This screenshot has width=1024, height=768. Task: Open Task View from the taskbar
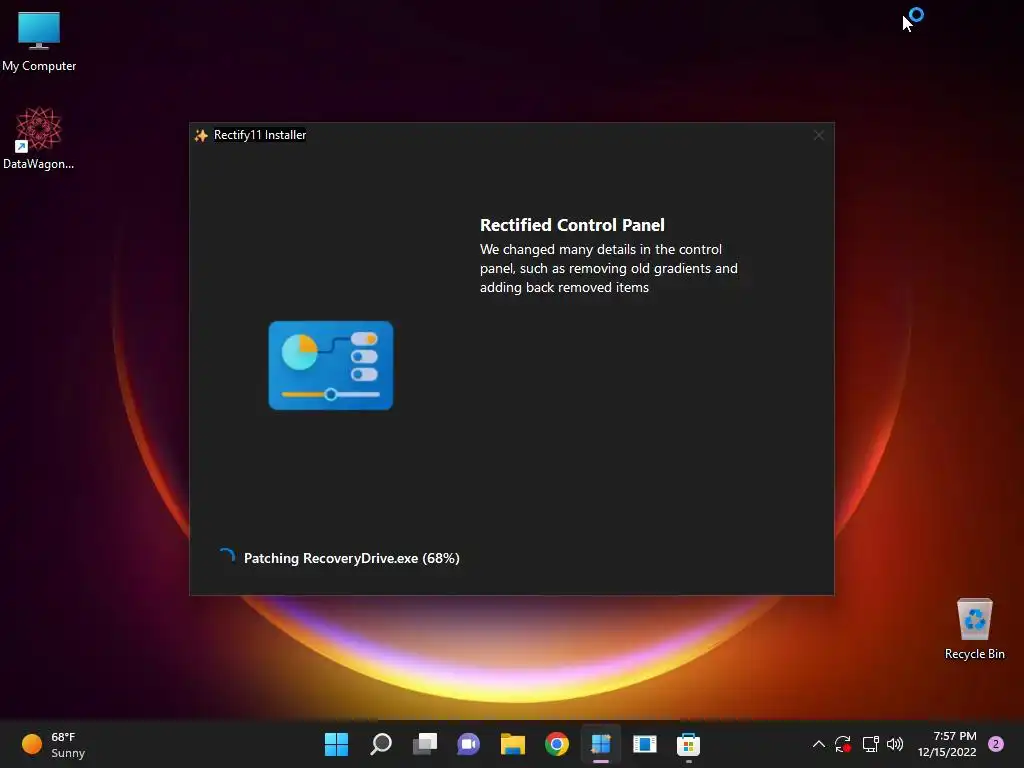pos(425,744)
